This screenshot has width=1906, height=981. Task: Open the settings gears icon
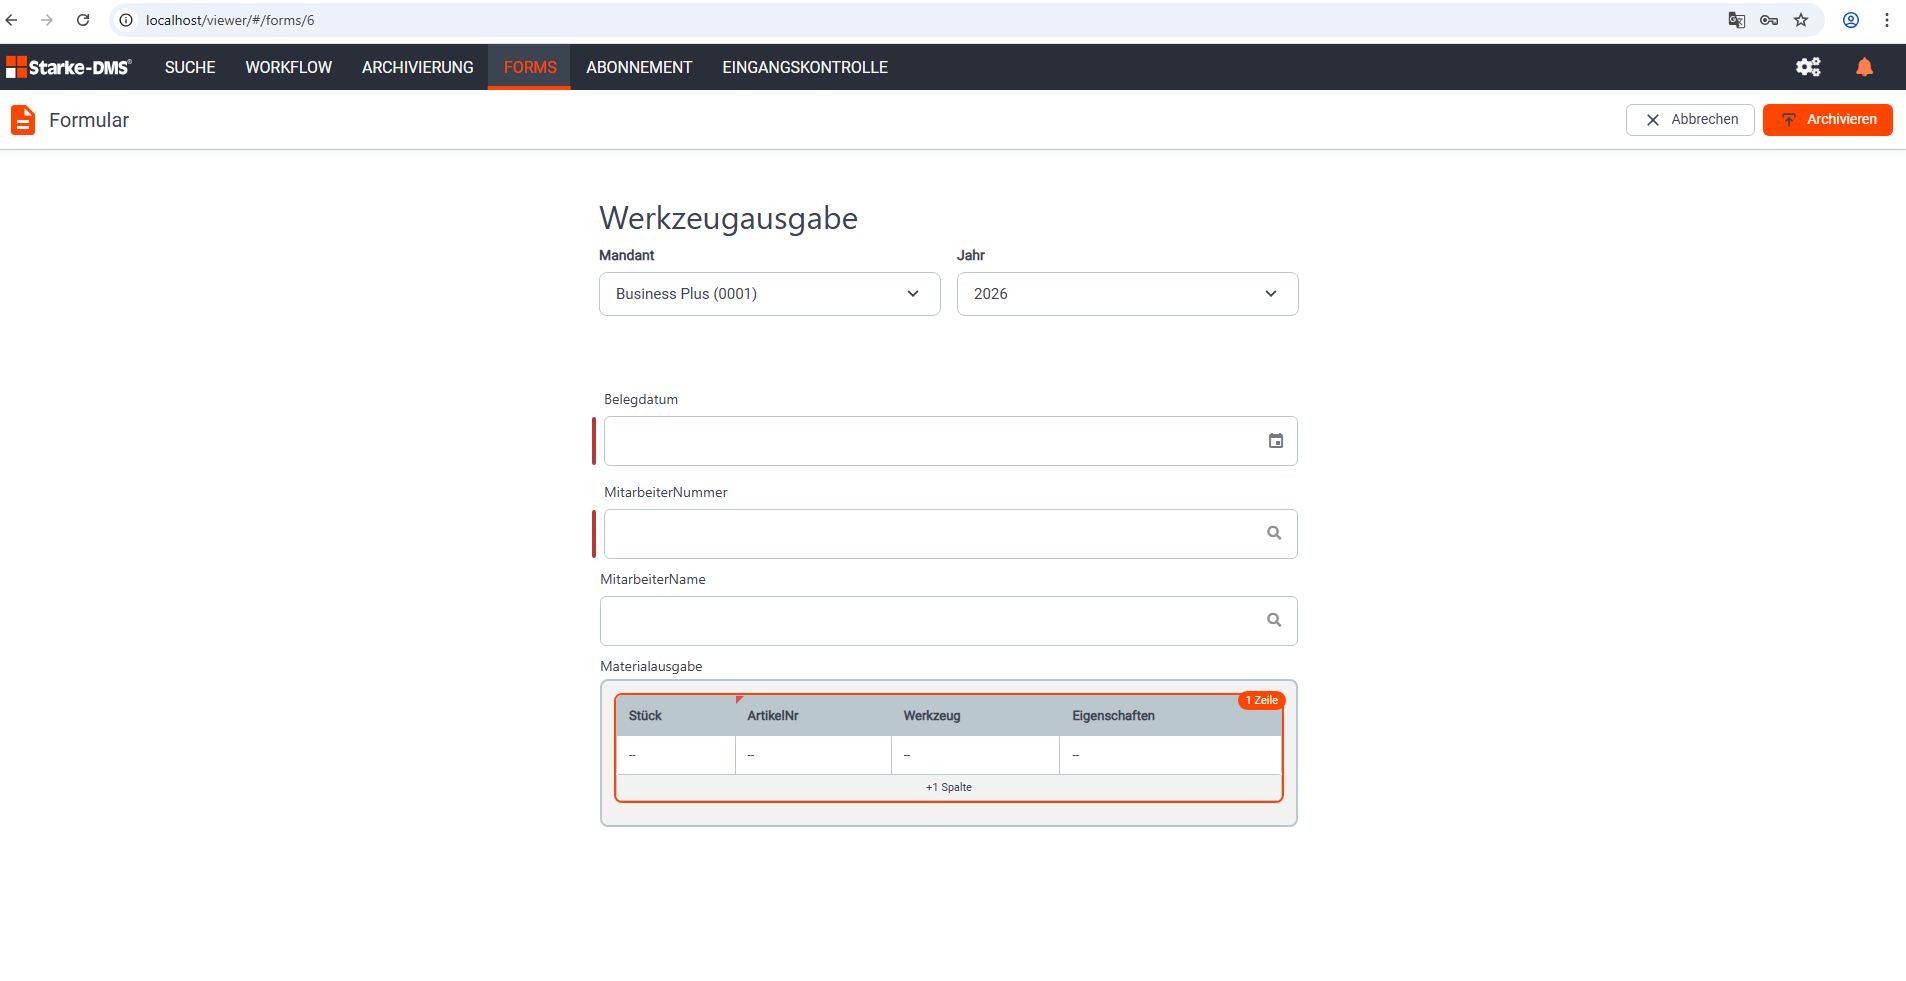click(x=1808, y=67)
